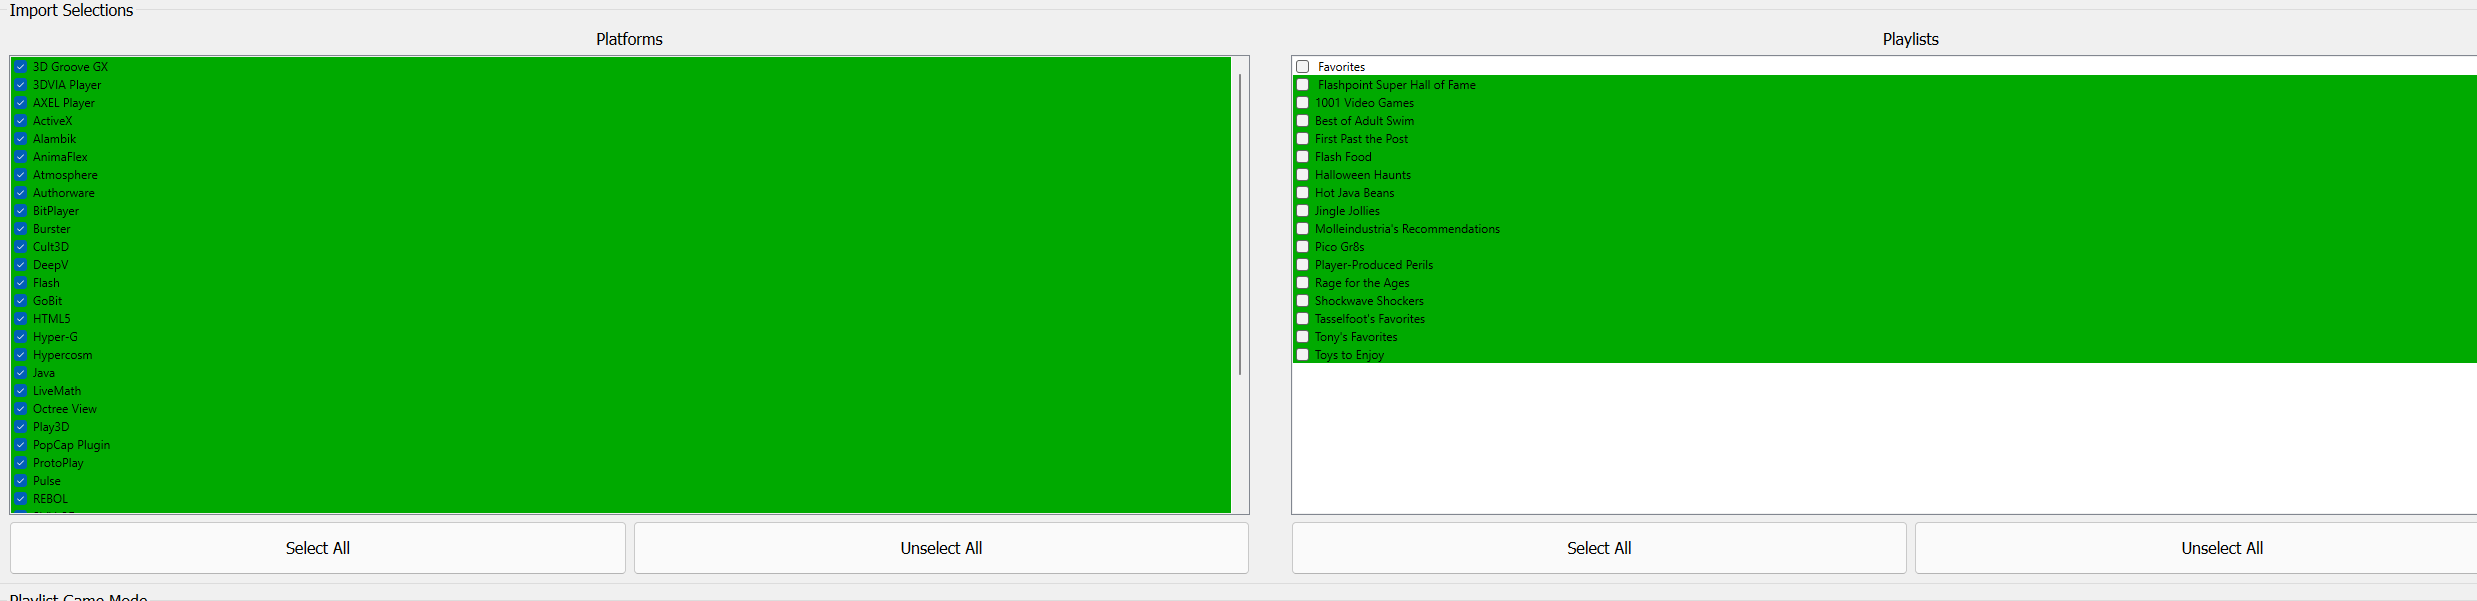This screenshot has width=2477, height=601.
Task: Uncheck the HTML5 checkbox
Action: tap(20, 319)
